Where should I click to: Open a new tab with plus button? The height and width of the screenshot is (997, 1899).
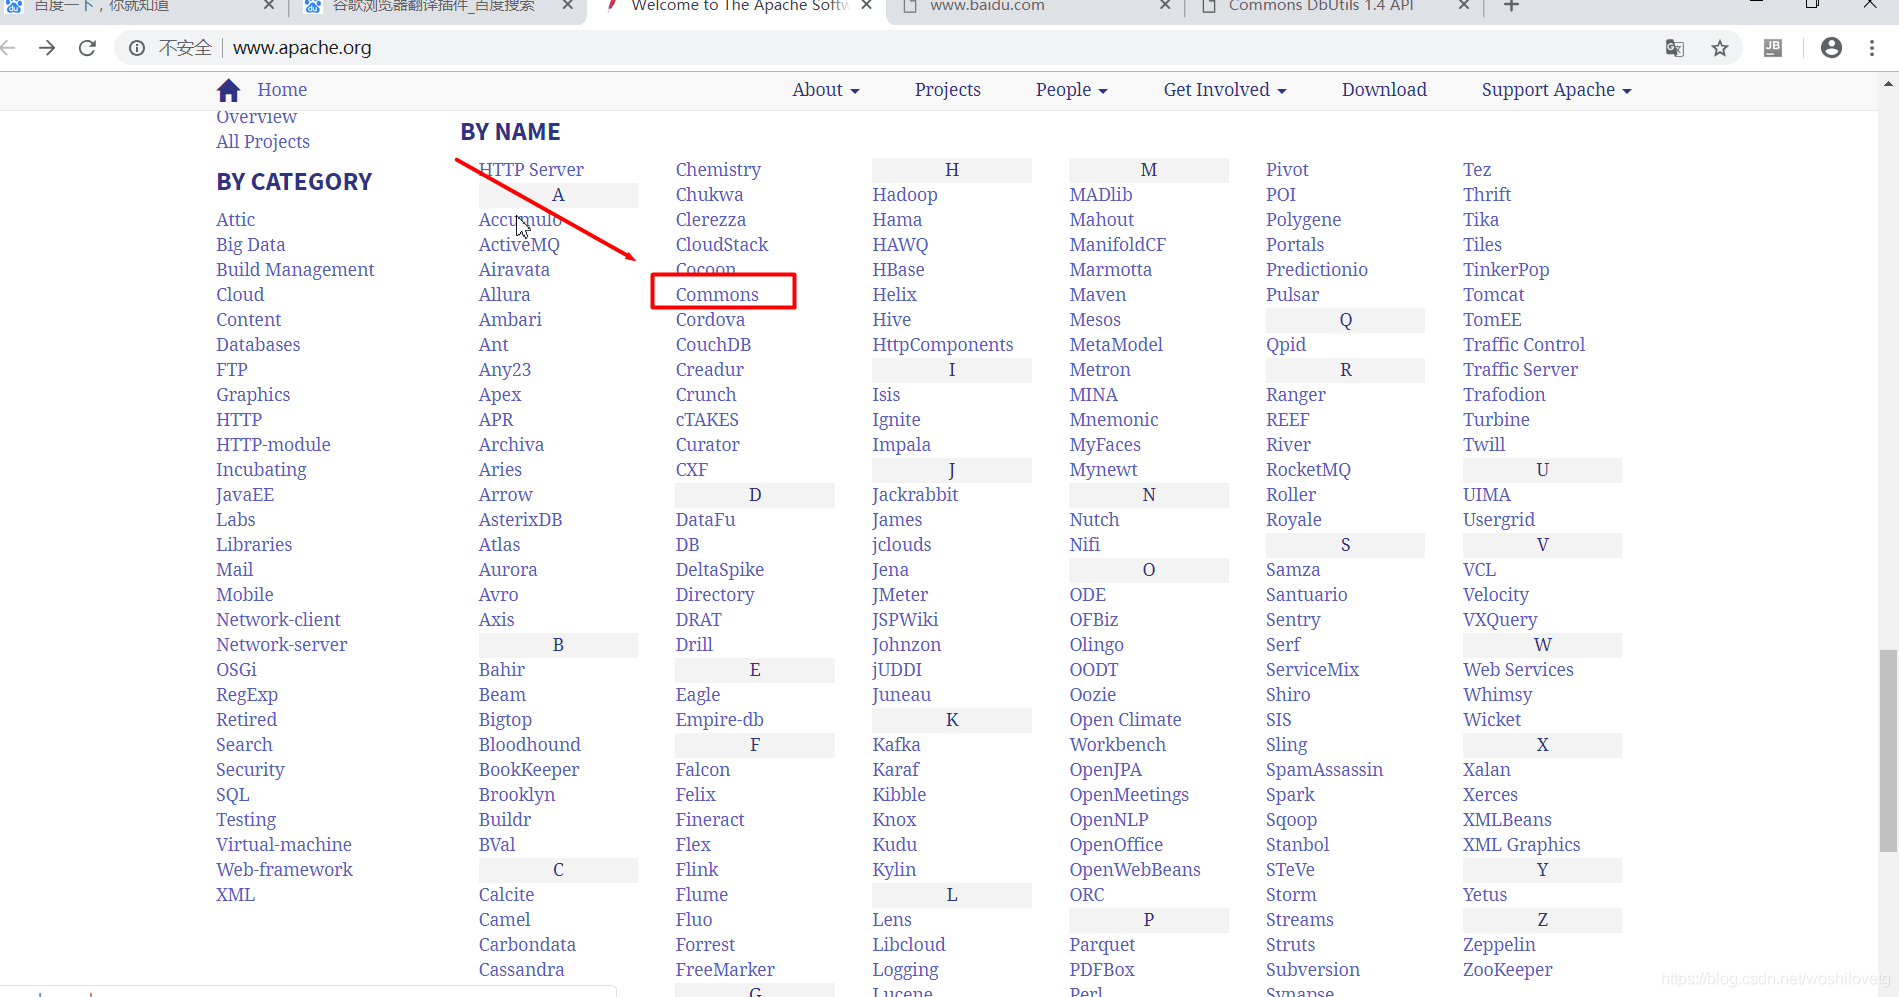(x=1512, y=6)
